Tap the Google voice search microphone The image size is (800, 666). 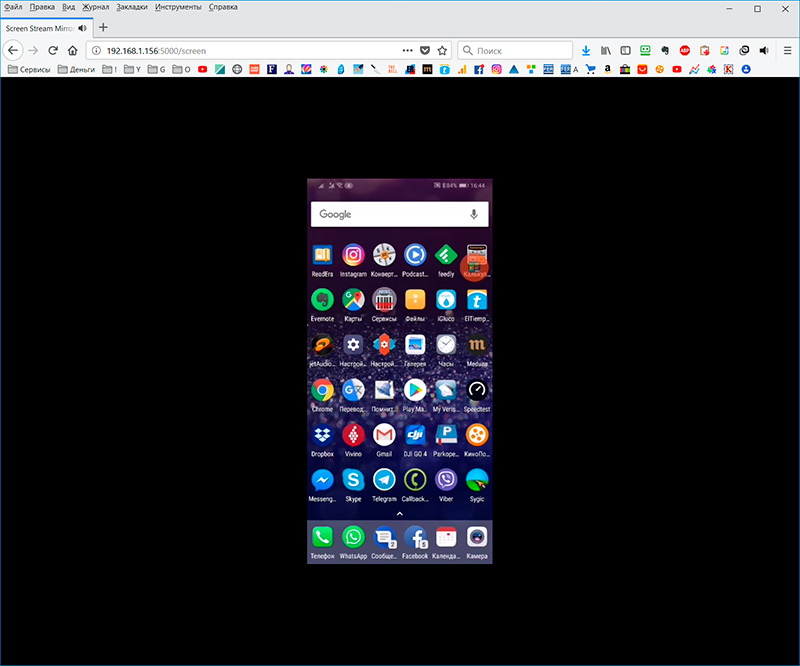473,214
